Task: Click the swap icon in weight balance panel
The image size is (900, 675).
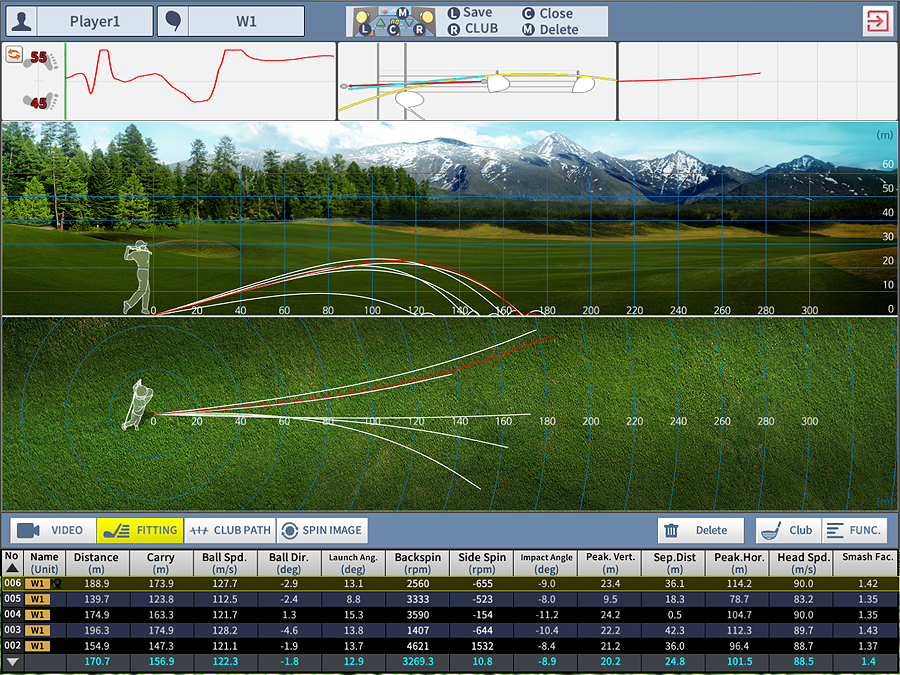Action: coord(16,55)
